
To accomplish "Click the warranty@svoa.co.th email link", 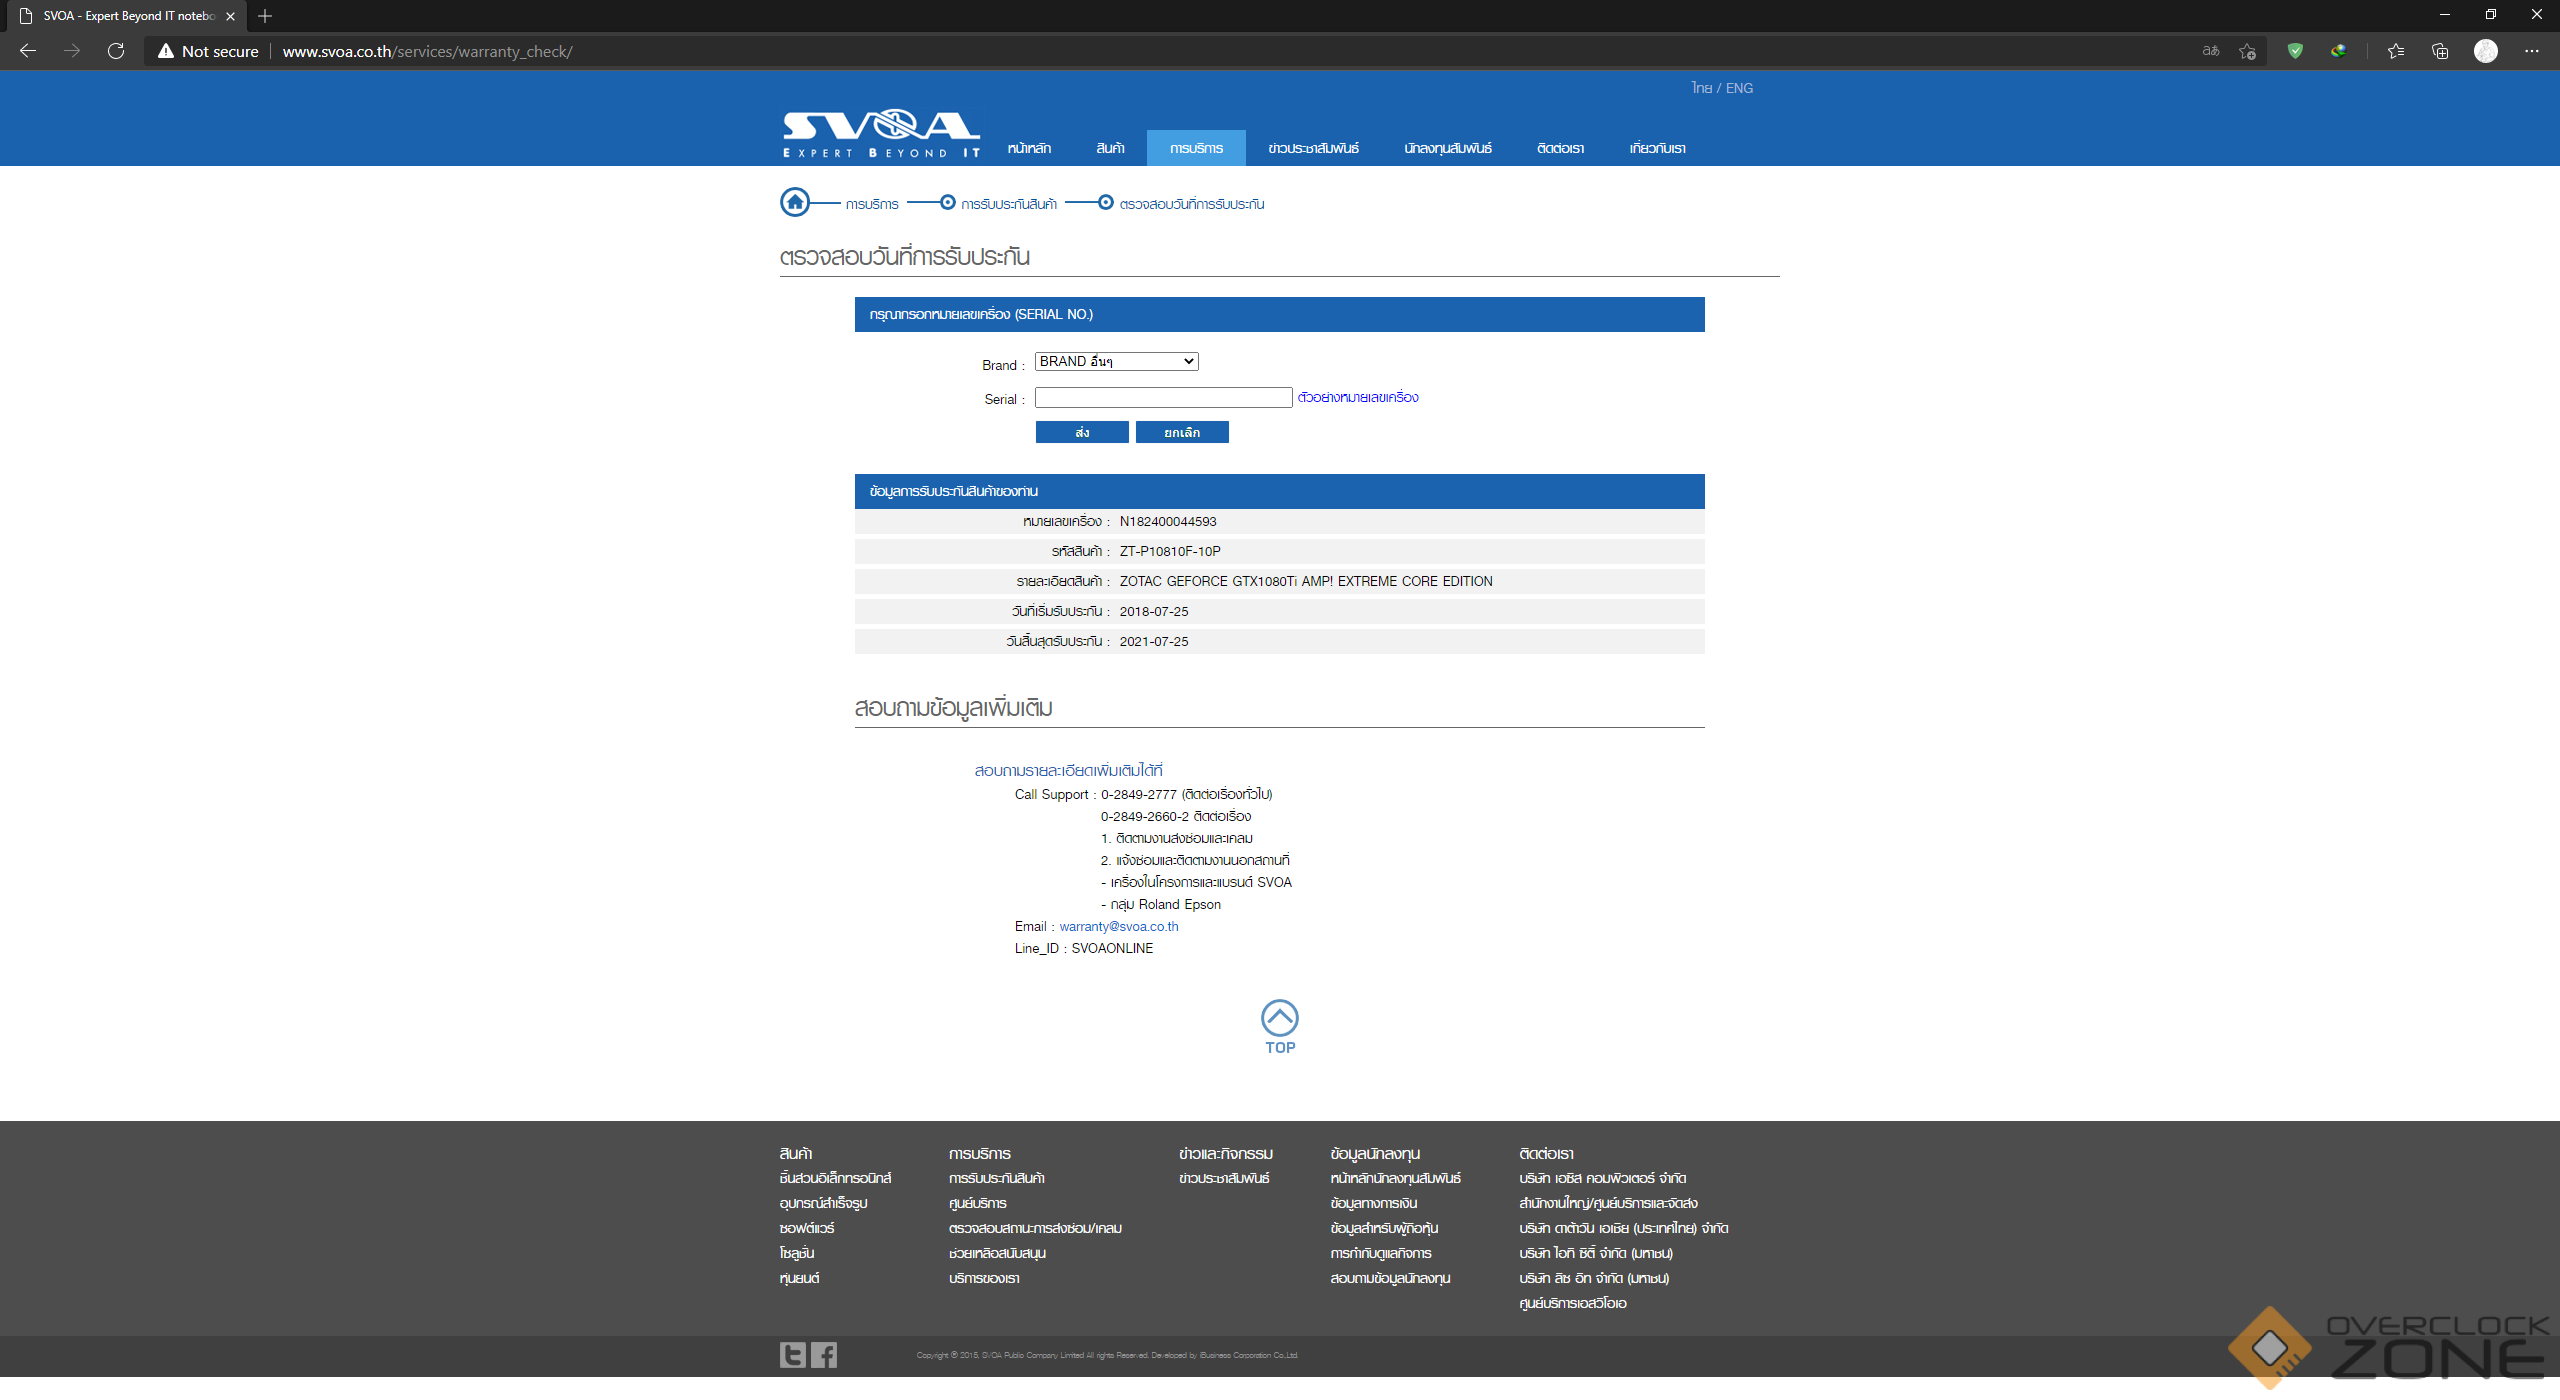I will point(1118,926).
